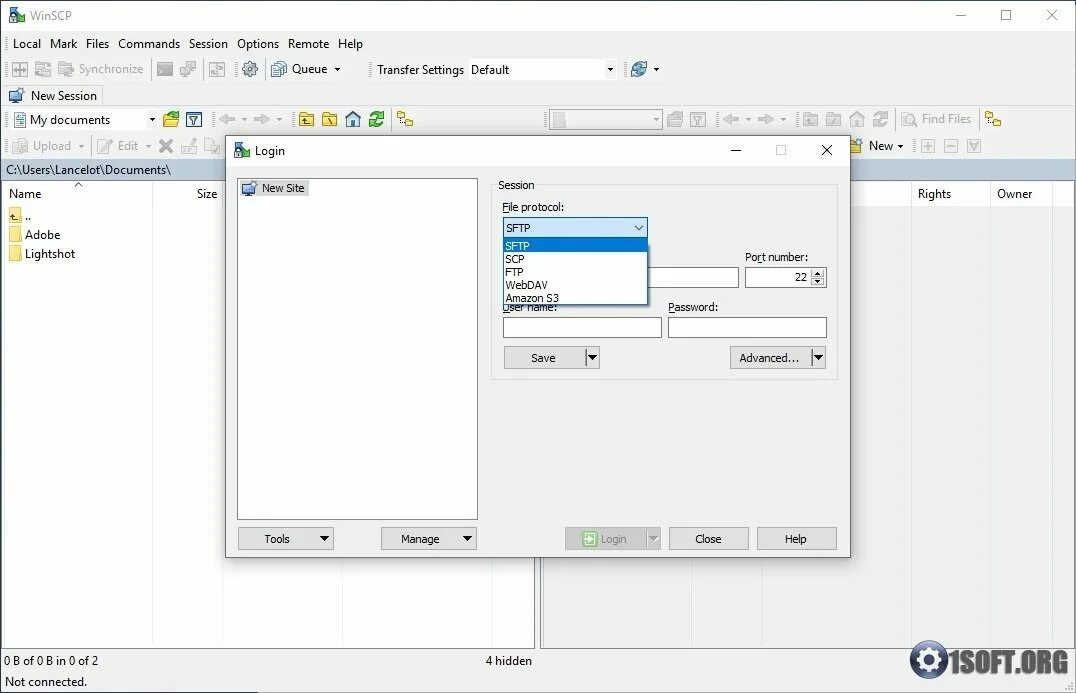Click the User name input field
The image size is (1076, 693).
(x=582, y=327)
